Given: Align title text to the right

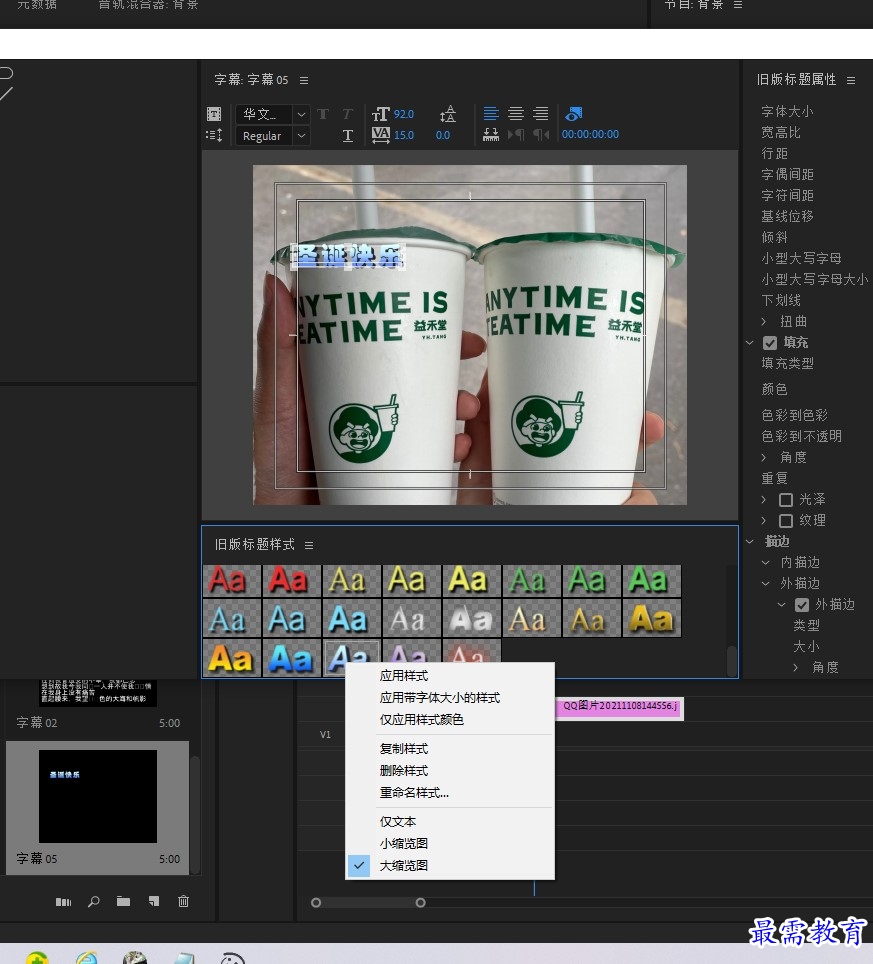Looking at the screenshot, I should tap(540, 114).
